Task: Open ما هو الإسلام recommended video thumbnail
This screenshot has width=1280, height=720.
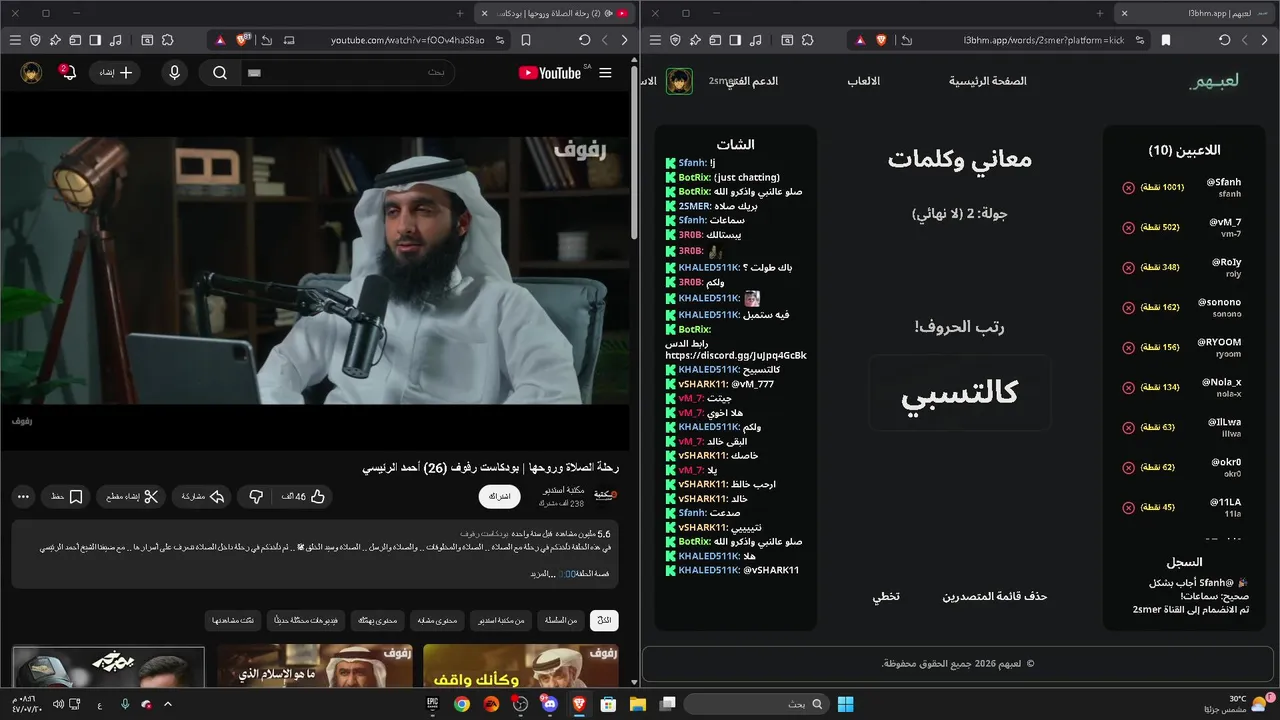Action: click(x=314, y=665)
